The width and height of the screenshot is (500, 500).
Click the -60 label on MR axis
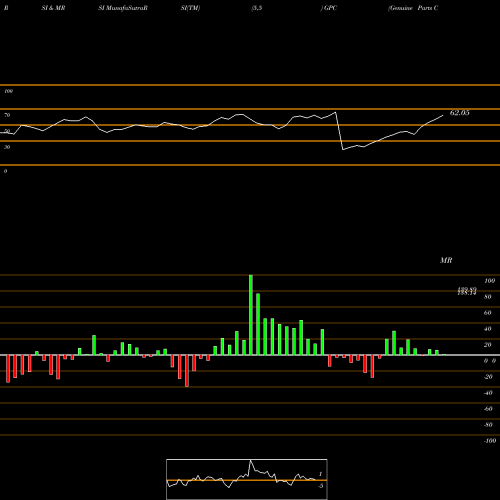click(x=488, y=409)
